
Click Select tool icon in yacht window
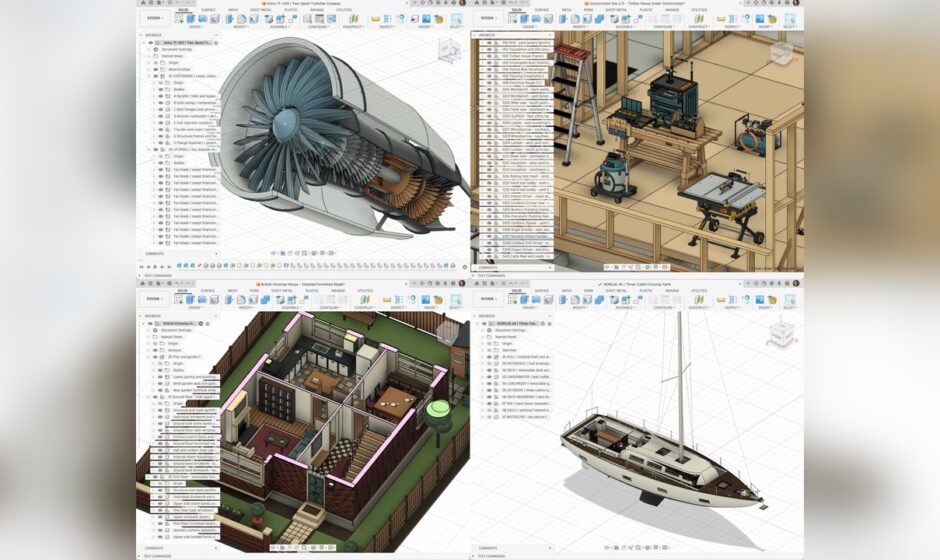click(x=790, y=300)
